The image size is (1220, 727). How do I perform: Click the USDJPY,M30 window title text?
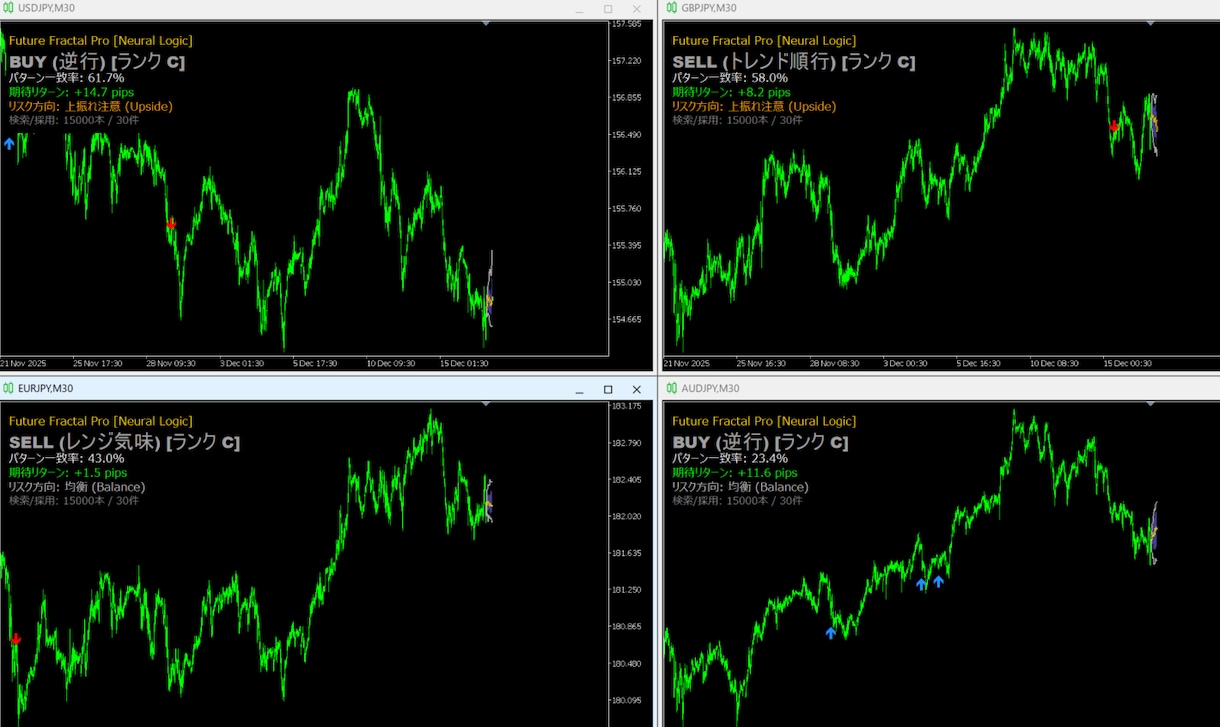point(46,8)
